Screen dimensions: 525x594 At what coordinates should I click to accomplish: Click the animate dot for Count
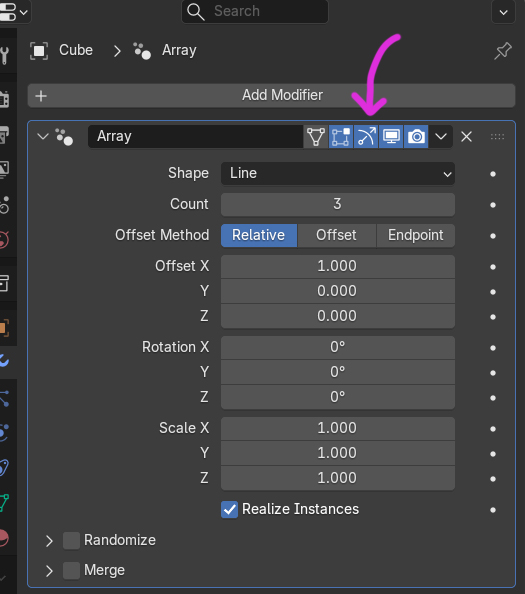pos(493,205)
